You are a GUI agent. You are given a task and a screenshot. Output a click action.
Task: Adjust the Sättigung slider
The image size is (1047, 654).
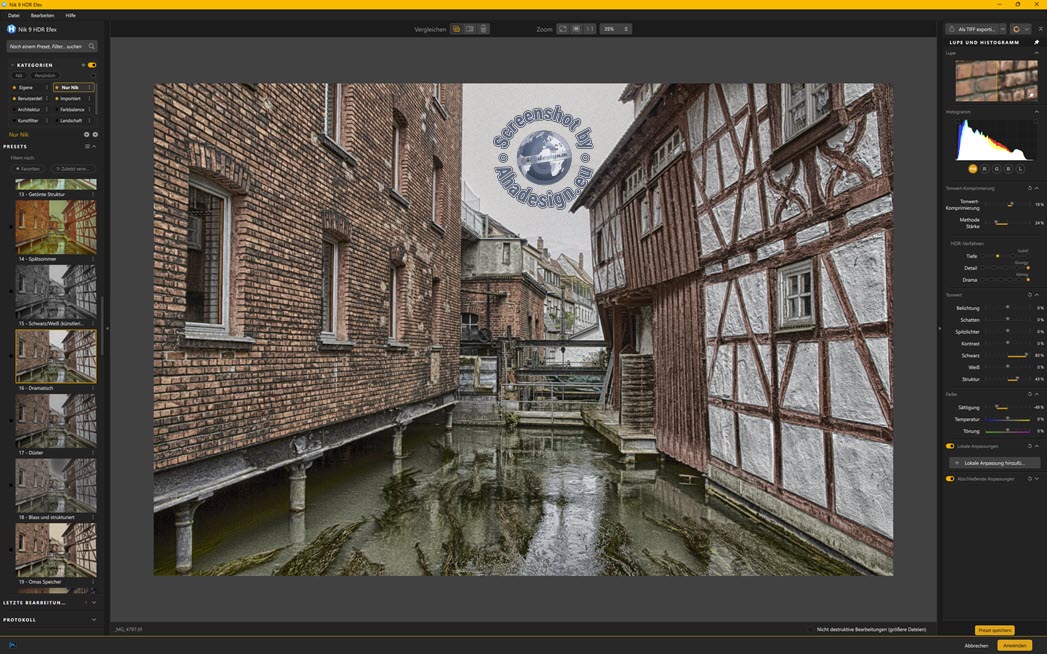(x=996, y=408)
